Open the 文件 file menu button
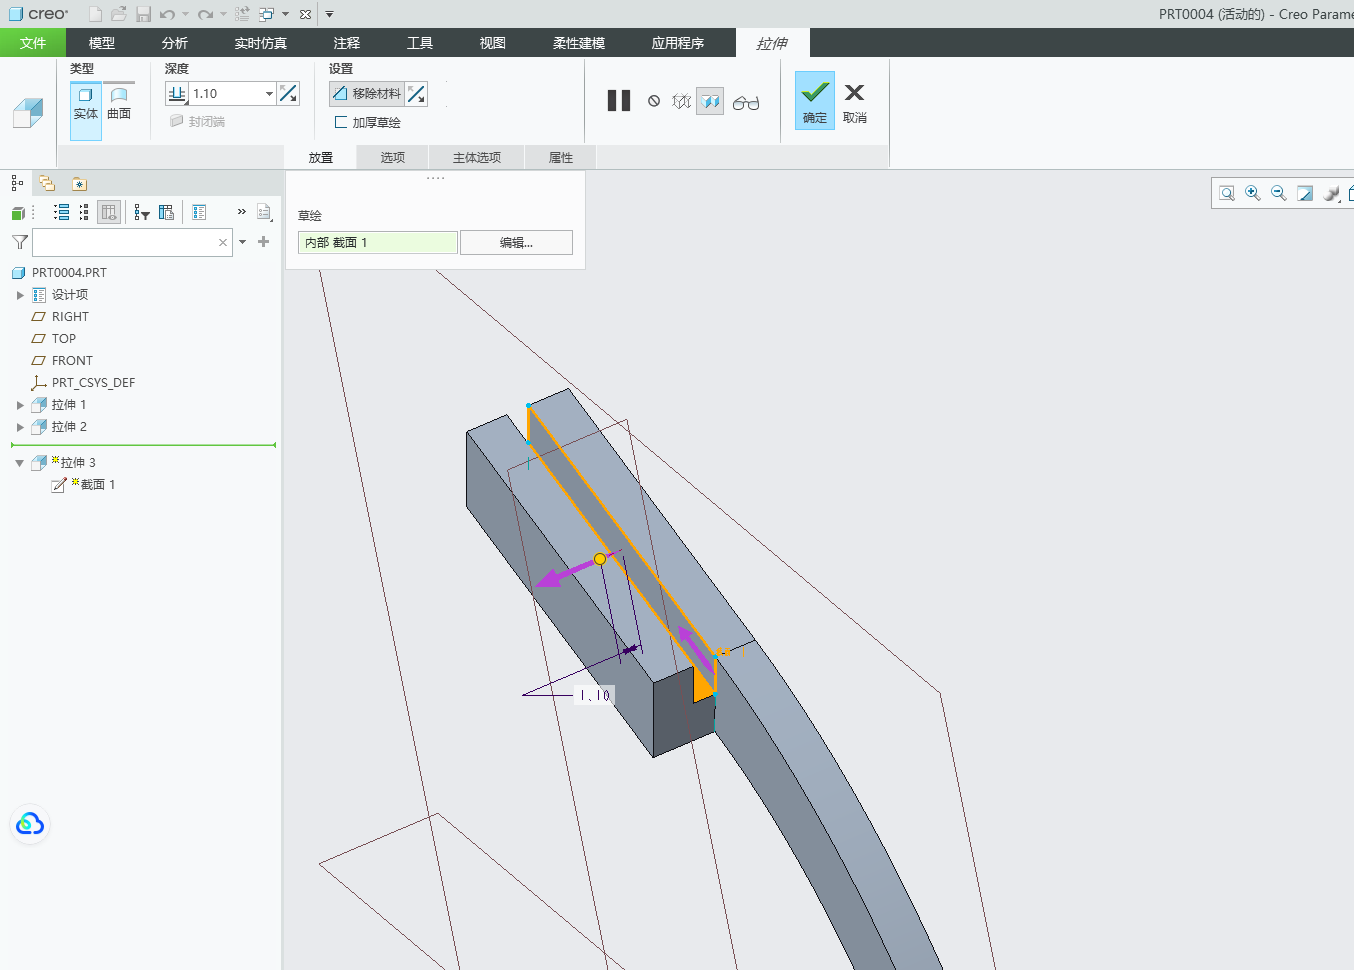 tap(33, 43)
